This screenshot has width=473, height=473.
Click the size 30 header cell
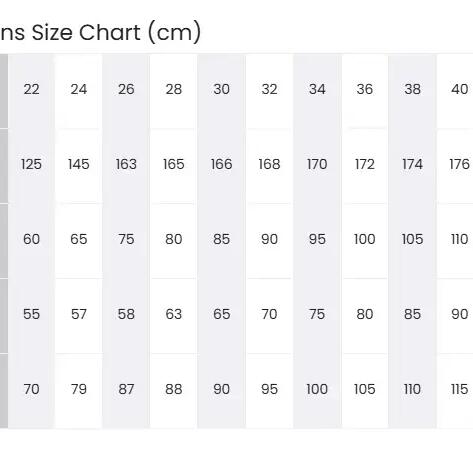point(221,90)
